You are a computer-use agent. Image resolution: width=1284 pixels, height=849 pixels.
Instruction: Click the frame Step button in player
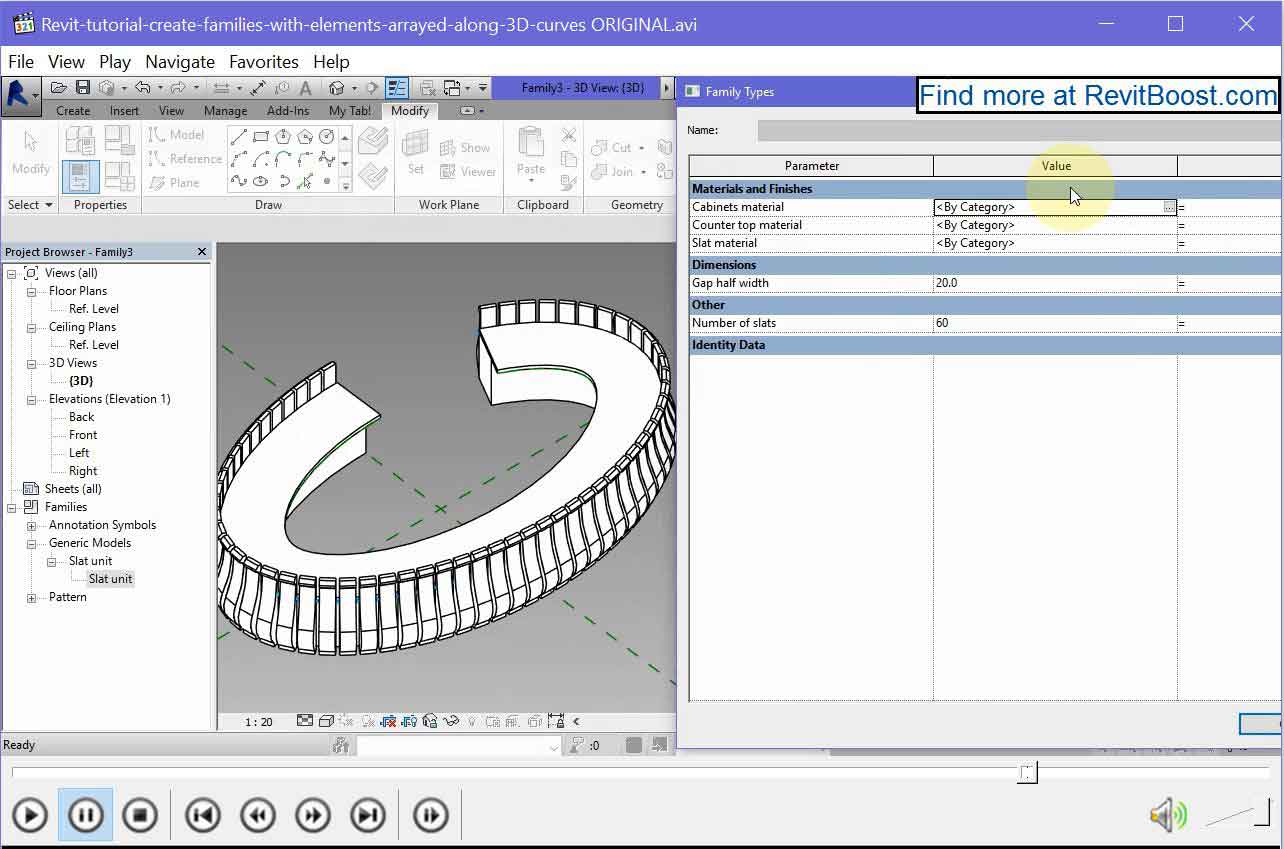430,816
